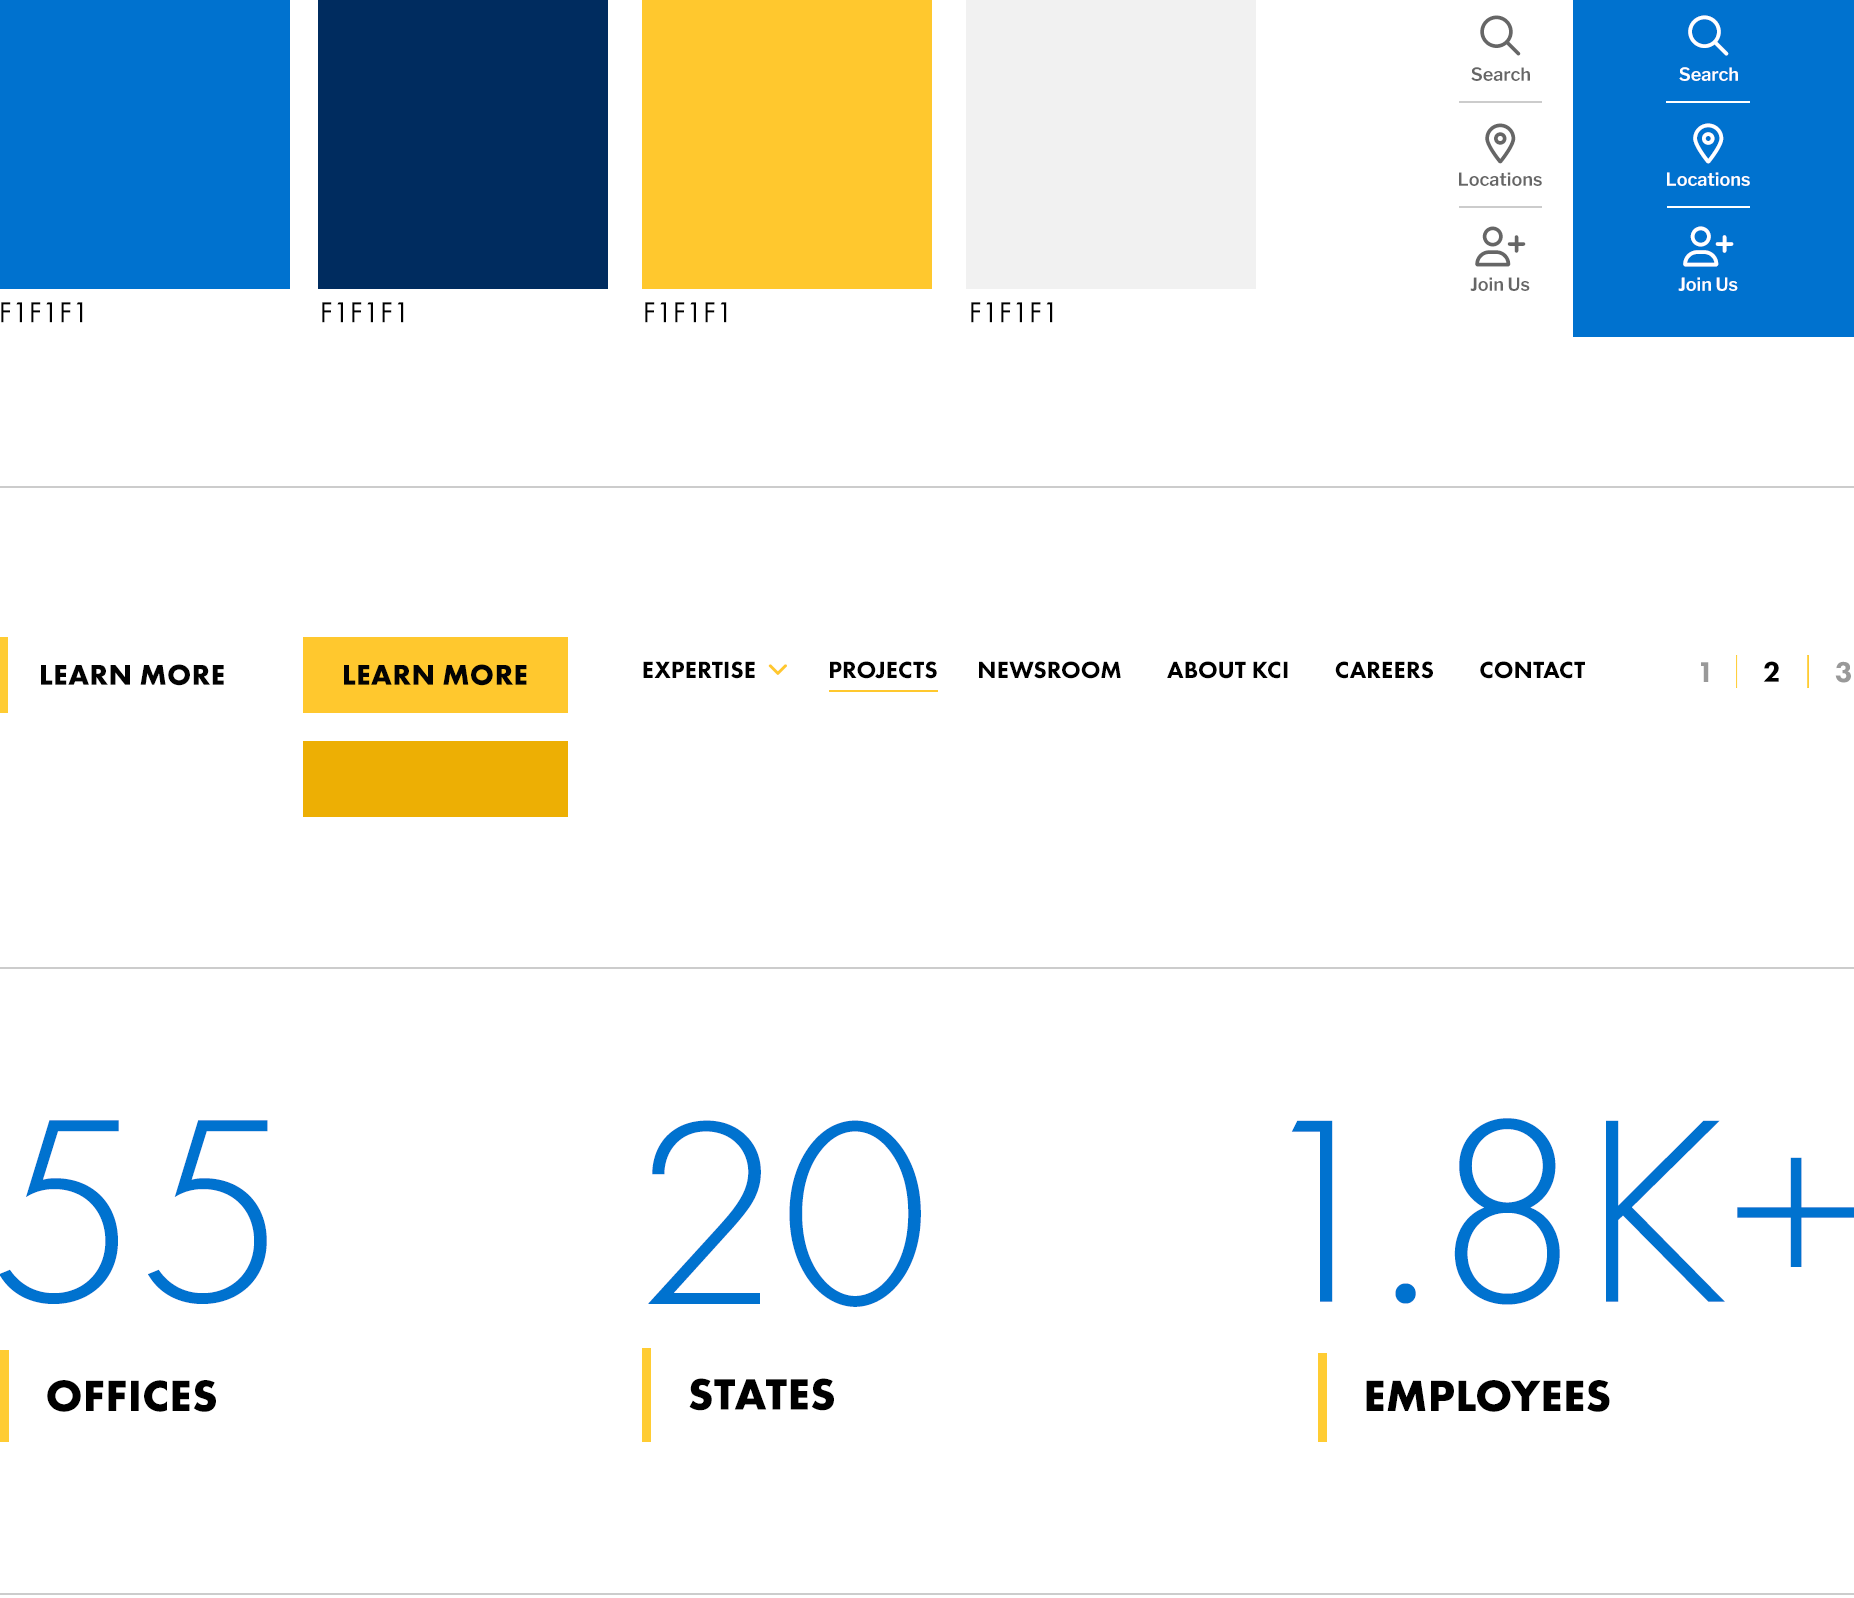Navigate to ABOUT KCI
This screenshot has width=1854, height=1598.
click(x=1227, y=671)
